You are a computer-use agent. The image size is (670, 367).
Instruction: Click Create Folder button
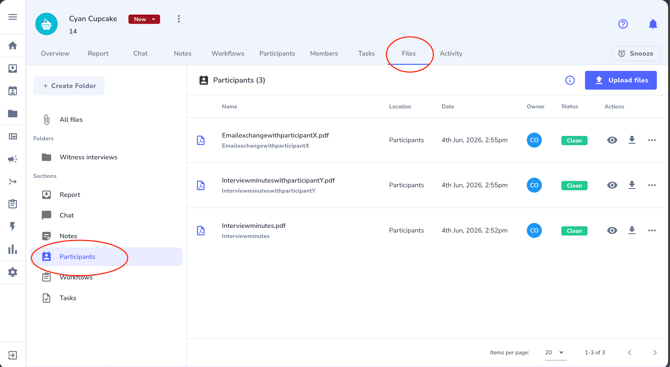(x=69, y=86)
